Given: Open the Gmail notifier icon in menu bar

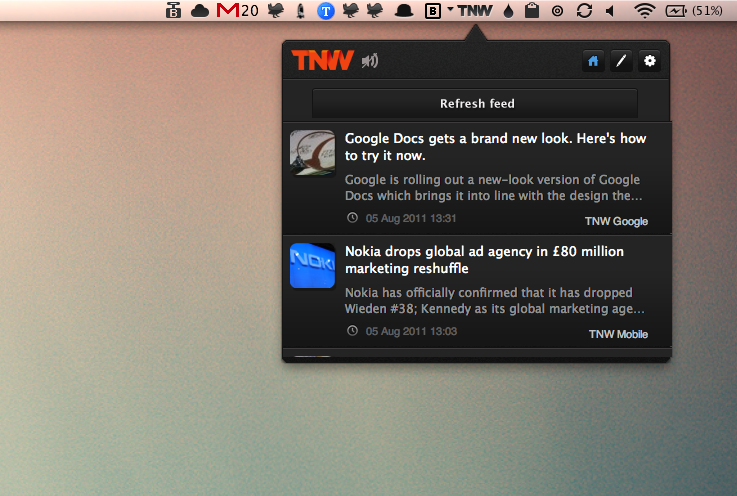Looking at the screenshot, I should pos(227,10).
